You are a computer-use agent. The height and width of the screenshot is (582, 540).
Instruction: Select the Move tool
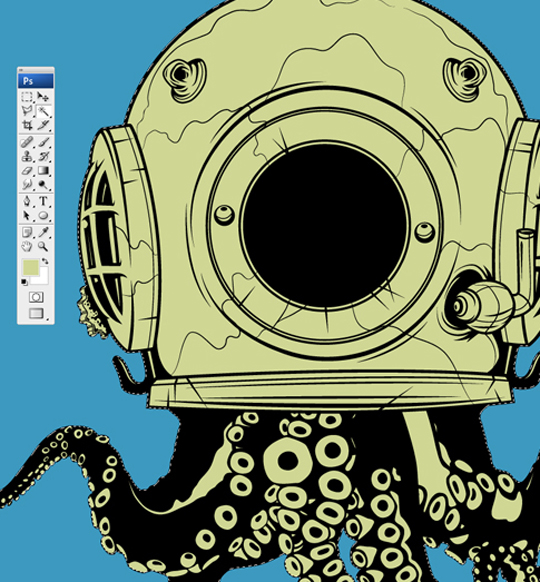pyautogui.click(x=43, y=97)
